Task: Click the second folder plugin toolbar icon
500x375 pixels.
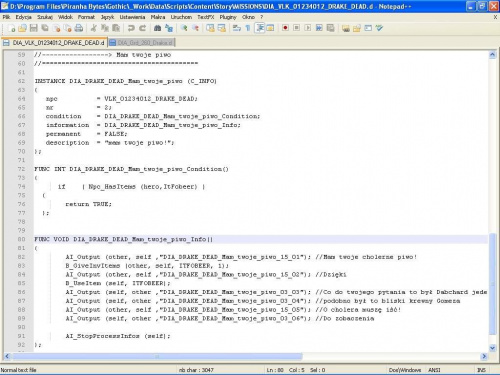Action: tap(357, 28)
